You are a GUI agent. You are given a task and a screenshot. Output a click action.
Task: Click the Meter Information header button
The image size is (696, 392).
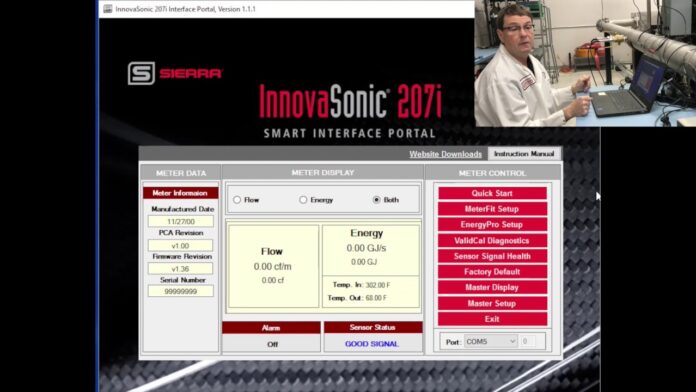(180, 193)
